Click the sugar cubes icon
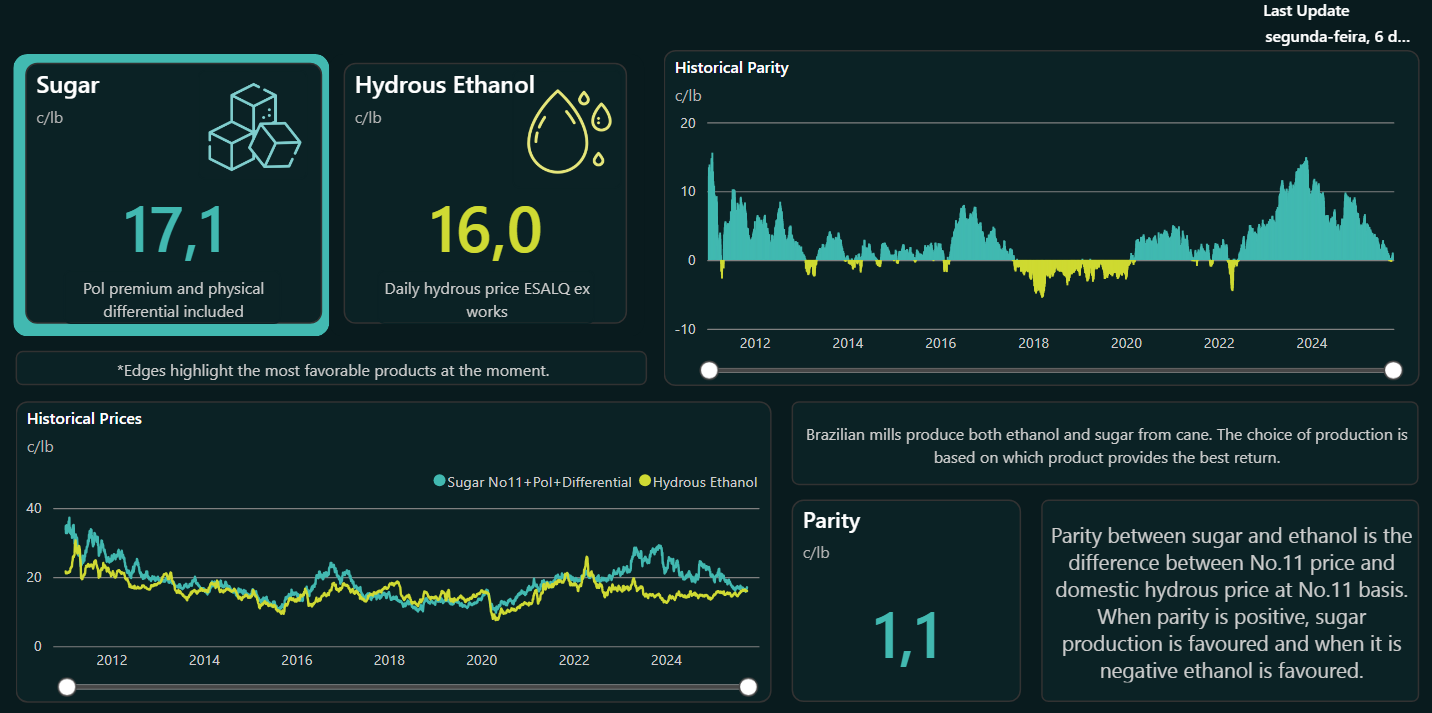 coord(254,127)
